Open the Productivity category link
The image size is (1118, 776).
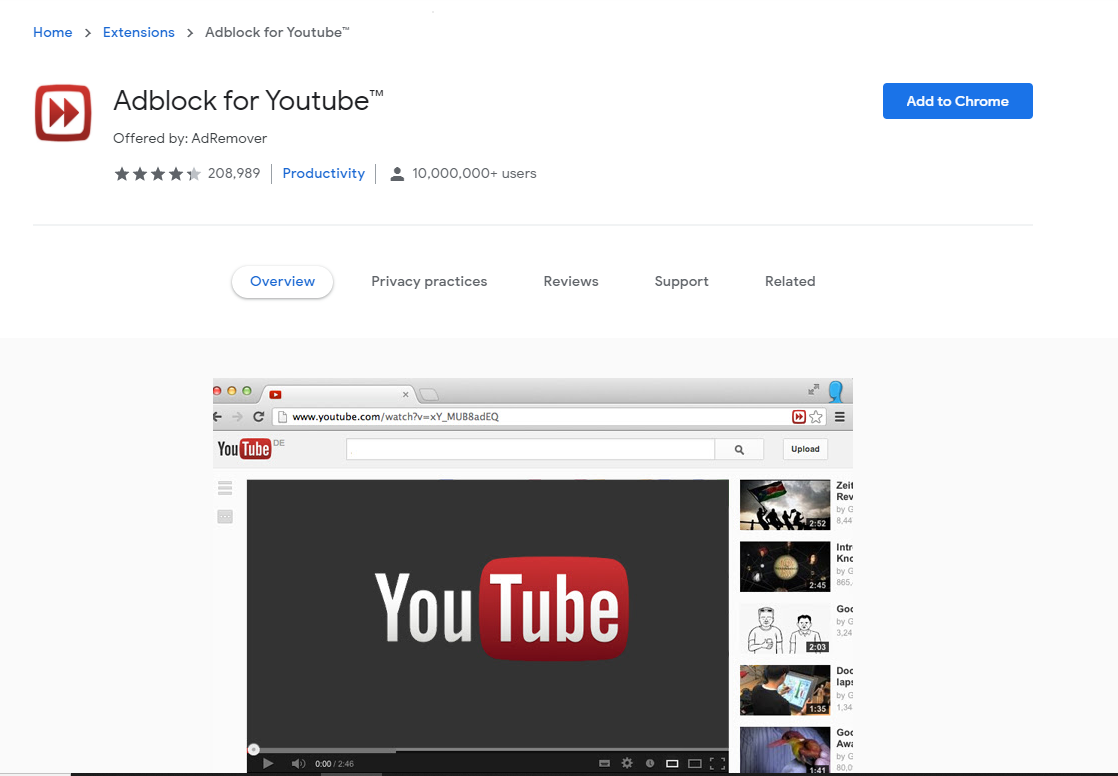324,173
